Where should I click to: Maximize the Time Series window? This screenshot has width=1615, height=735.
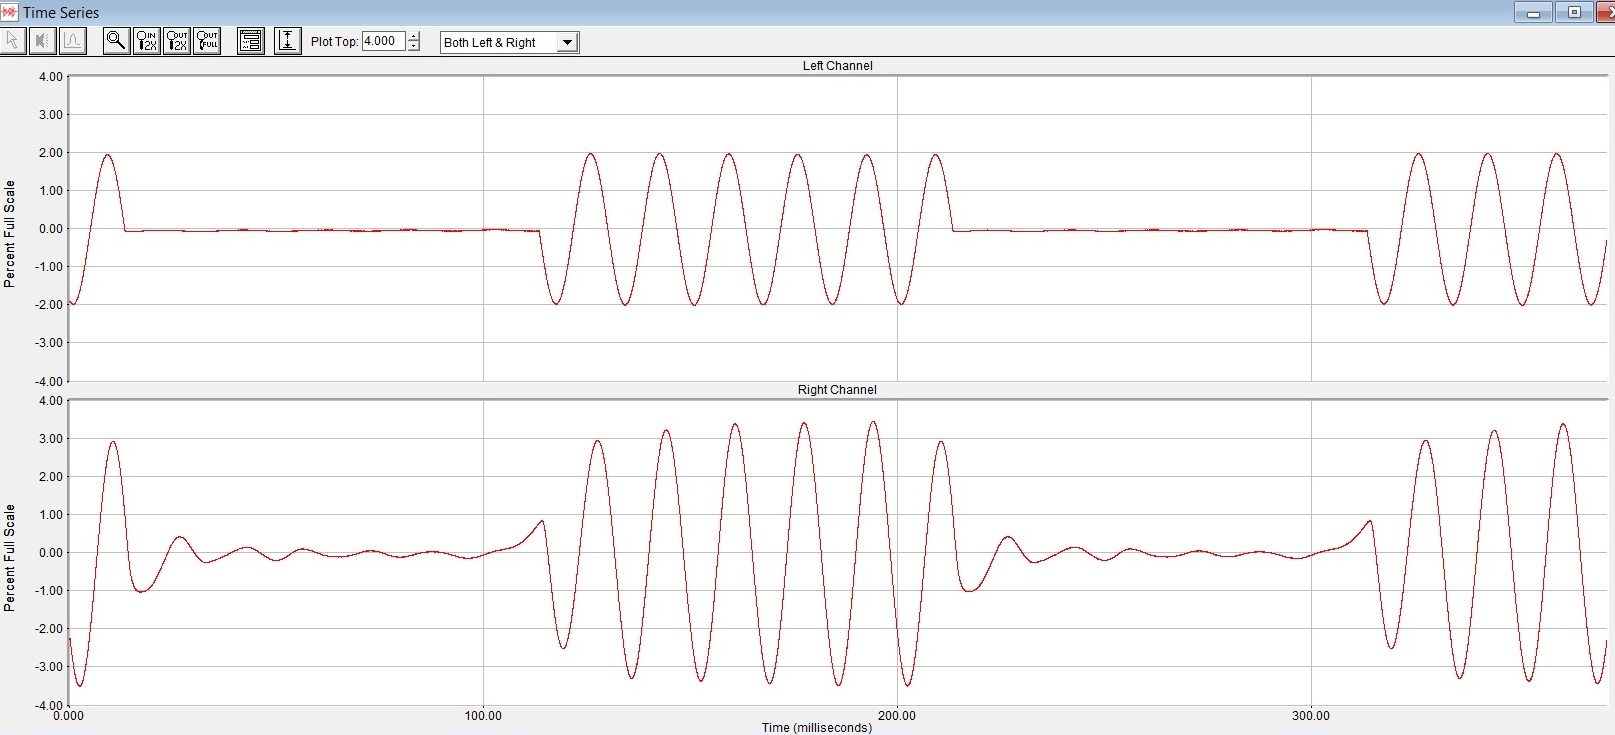[x=1574, y=12]
